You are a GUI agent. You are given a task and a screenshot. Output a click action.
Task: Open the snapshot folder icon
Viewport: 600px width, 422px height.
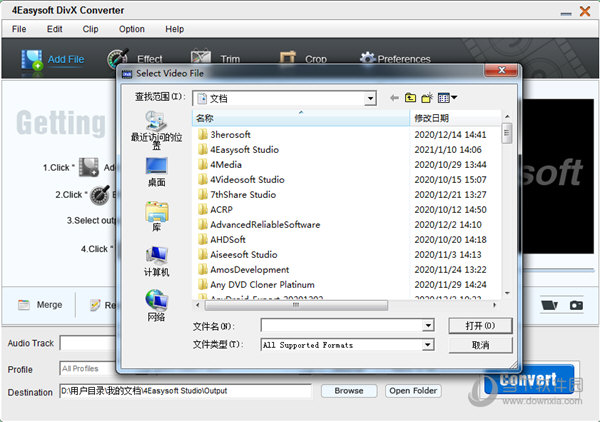(x=549, y=305)
